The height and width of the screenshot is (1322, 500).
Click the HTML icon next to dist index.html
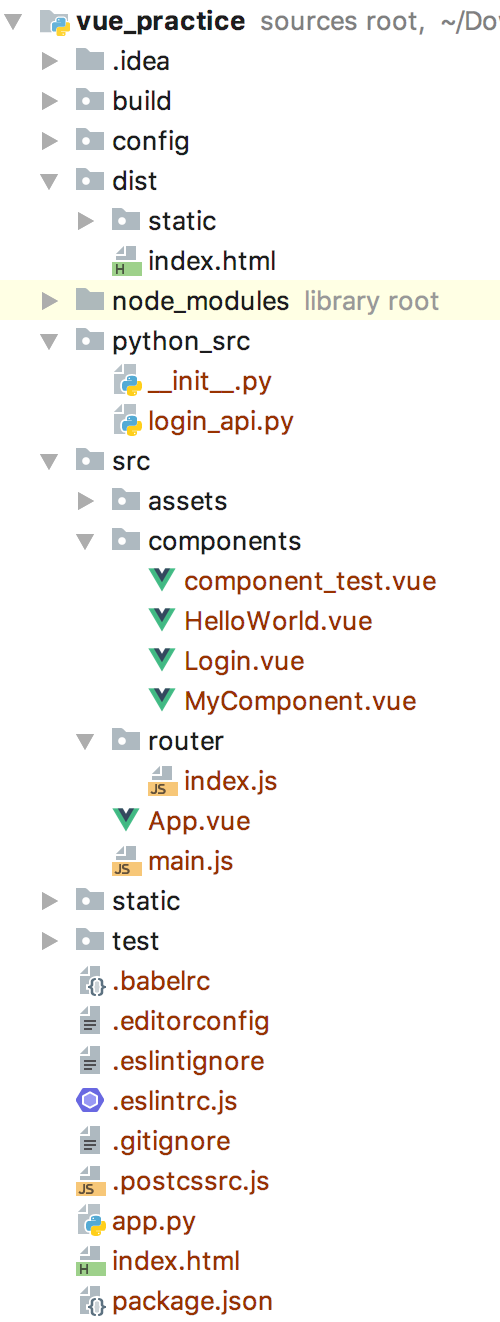tap(126, 261)
